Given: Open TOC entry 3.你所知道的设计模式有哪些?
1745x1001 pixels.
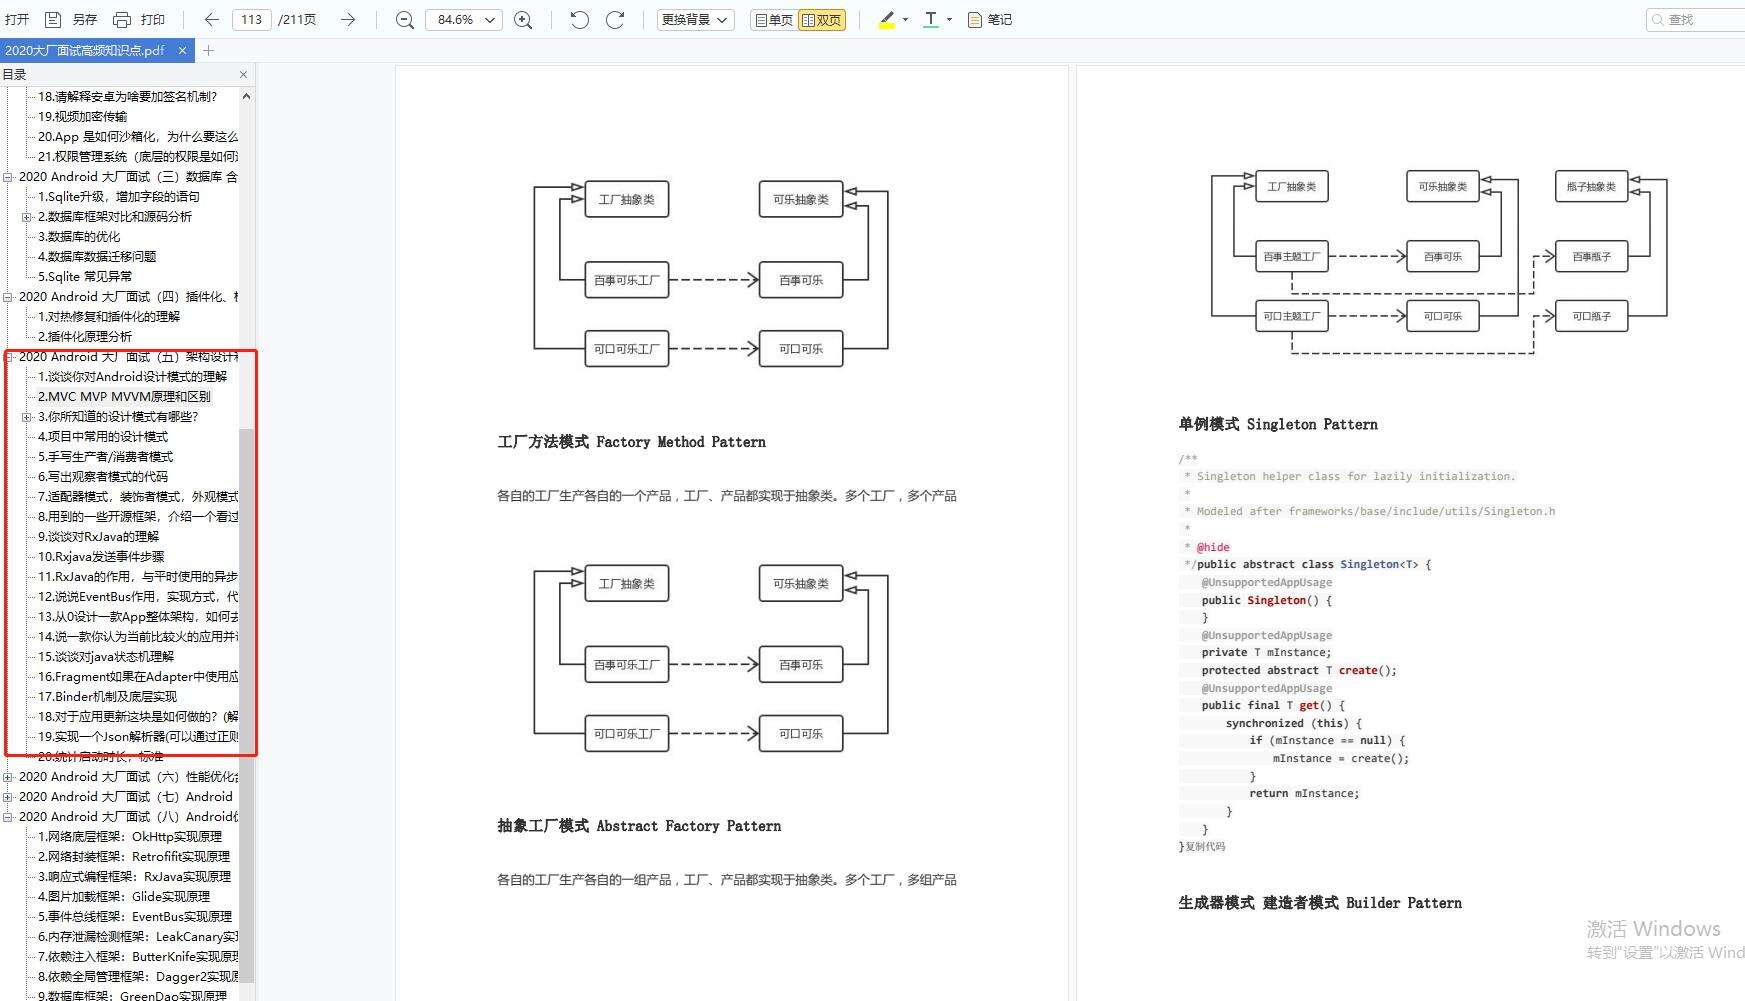Looking at the screenshot, I should [x=115, y=416].
